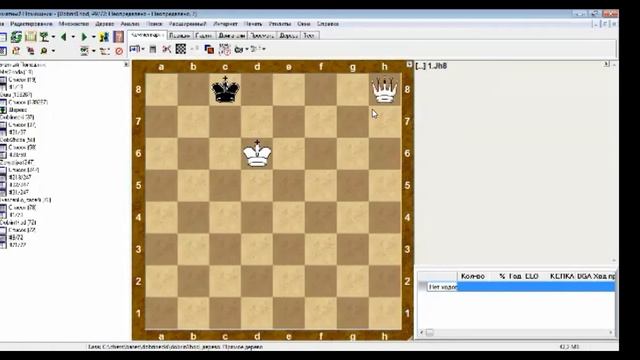
Task: Select the black king on c8
Action: (225, 89)
